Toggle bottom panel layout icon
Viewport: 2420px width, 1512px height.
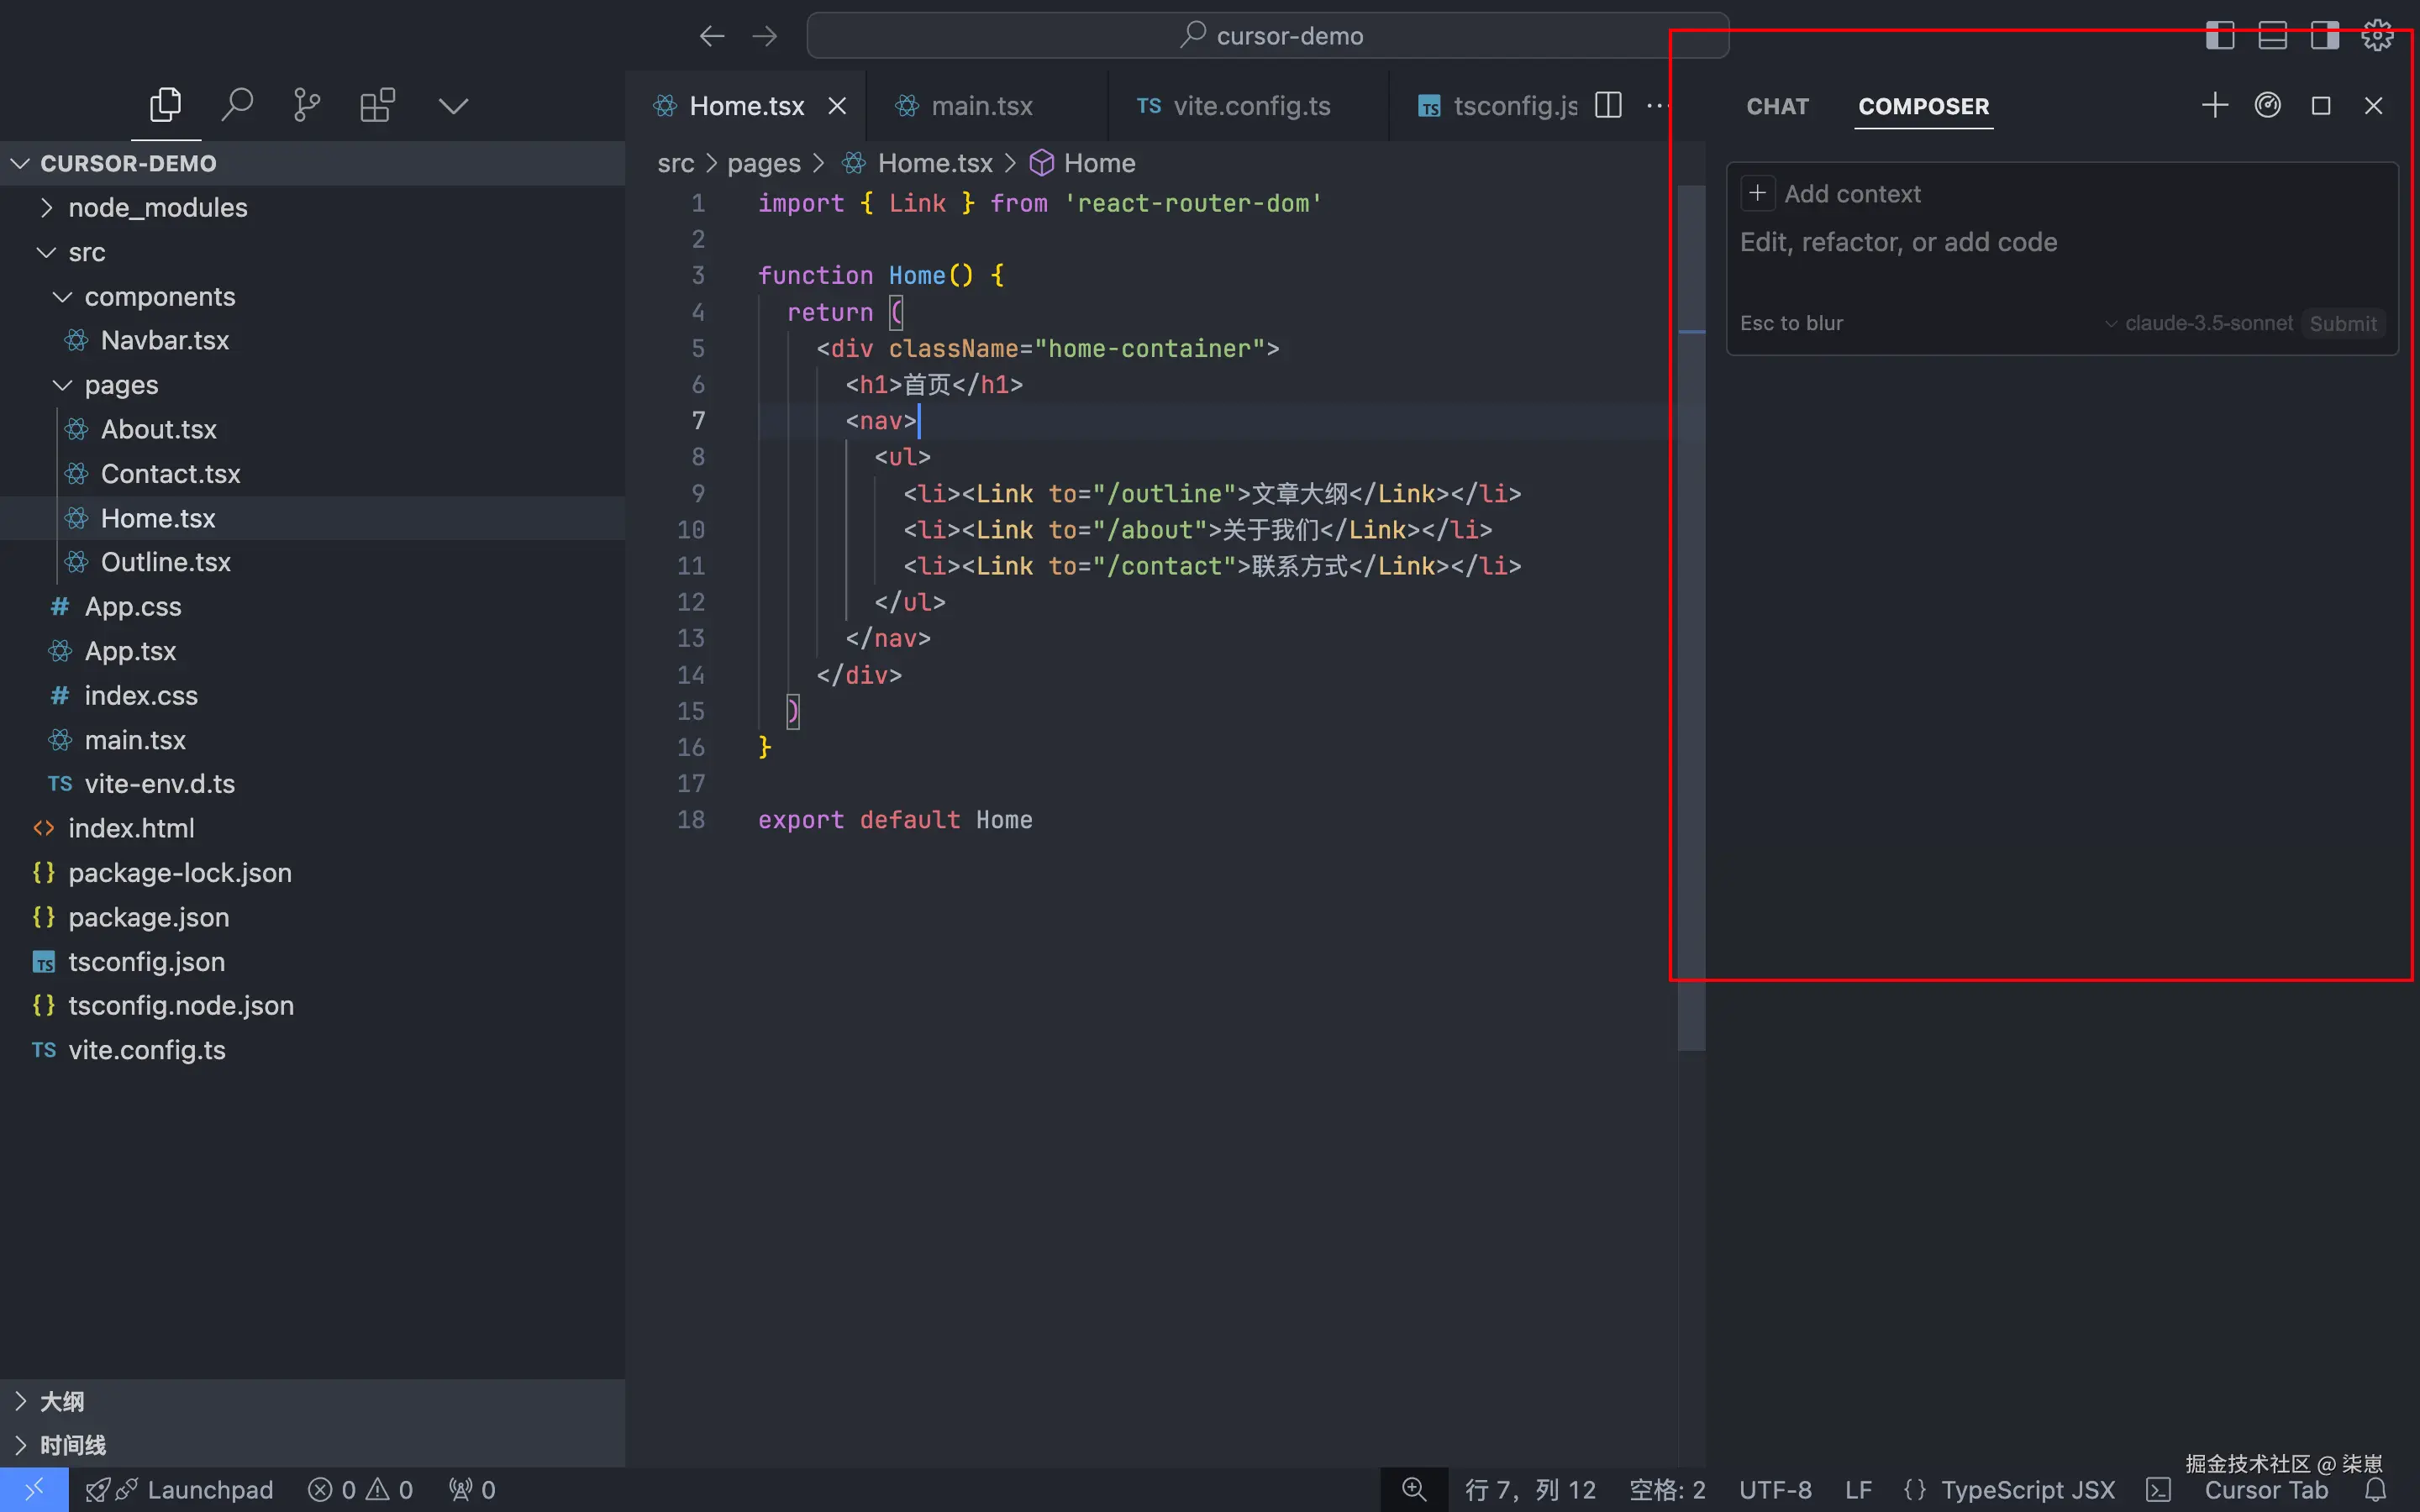[2272, 36]
